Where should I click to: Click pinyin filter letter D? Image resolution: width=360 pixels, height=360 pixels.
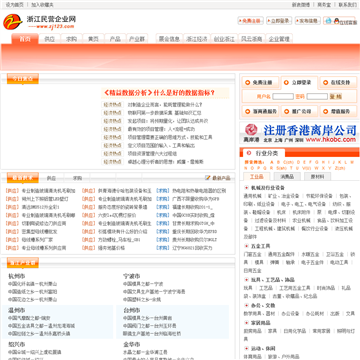(x=299, y=162)
